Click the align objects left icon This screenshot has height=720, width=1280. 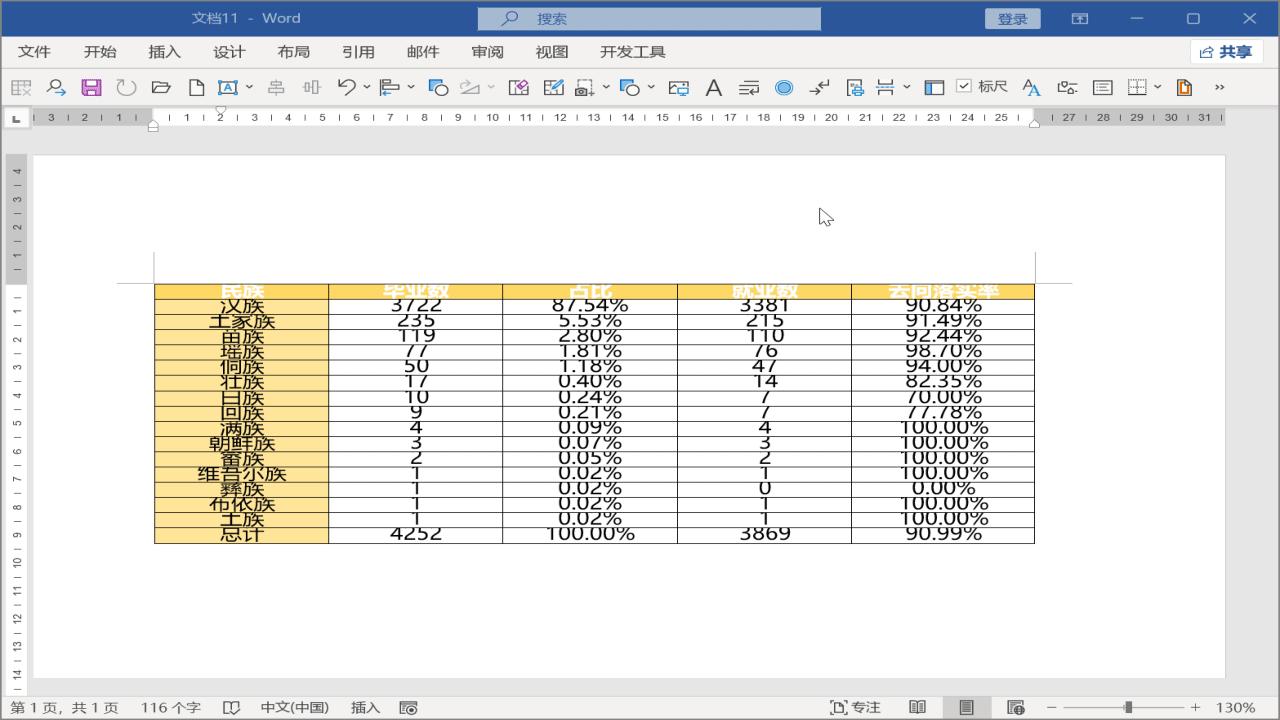[x=390, y=88]
